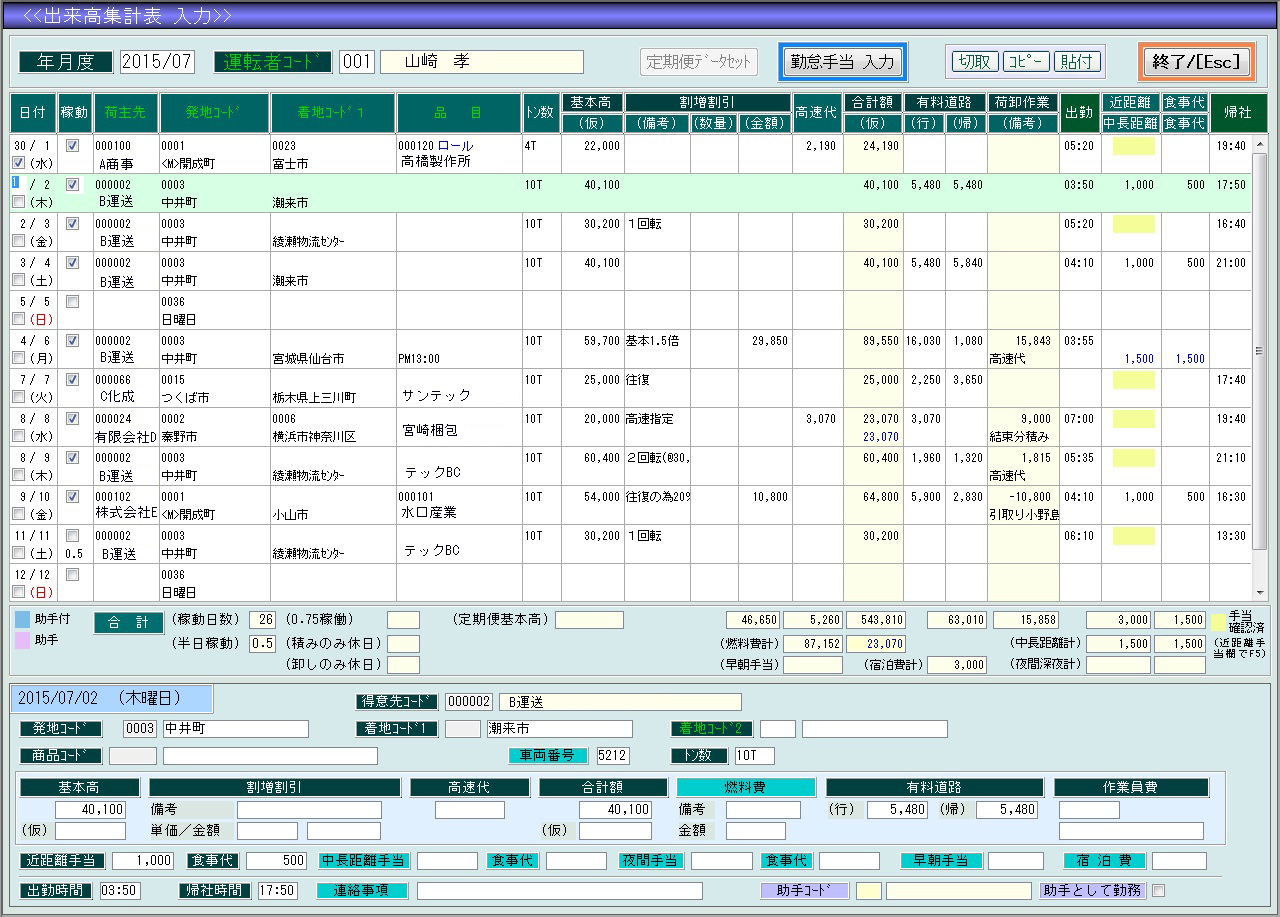
Task: Click the トン数 field showing 10T
Action: point(754,755)
